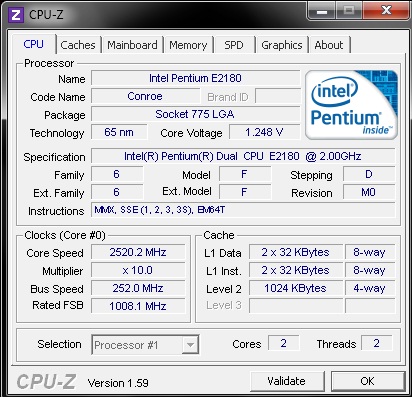Viewport: 412px width, 397px height.
Task: Go to the Memory tab
Action: pyautogui.click(x=188, y=45)
